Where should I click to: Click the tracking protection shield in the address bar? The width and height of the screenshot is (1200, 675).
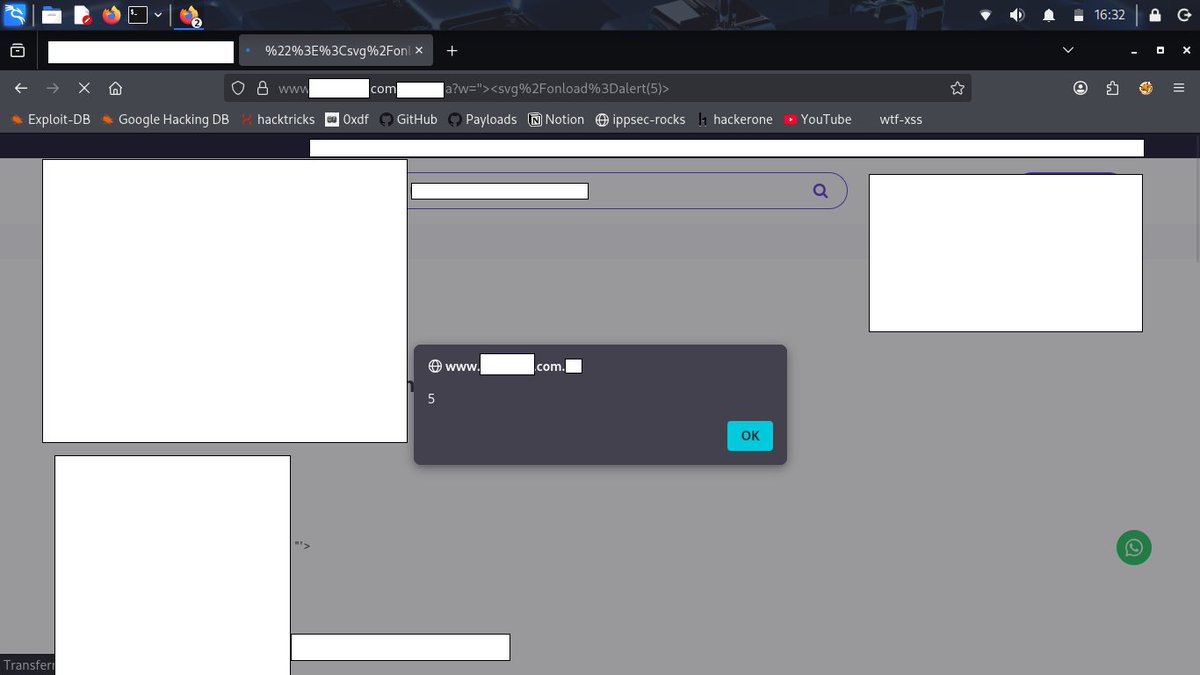pyautogui.click(x=237, y=88)
